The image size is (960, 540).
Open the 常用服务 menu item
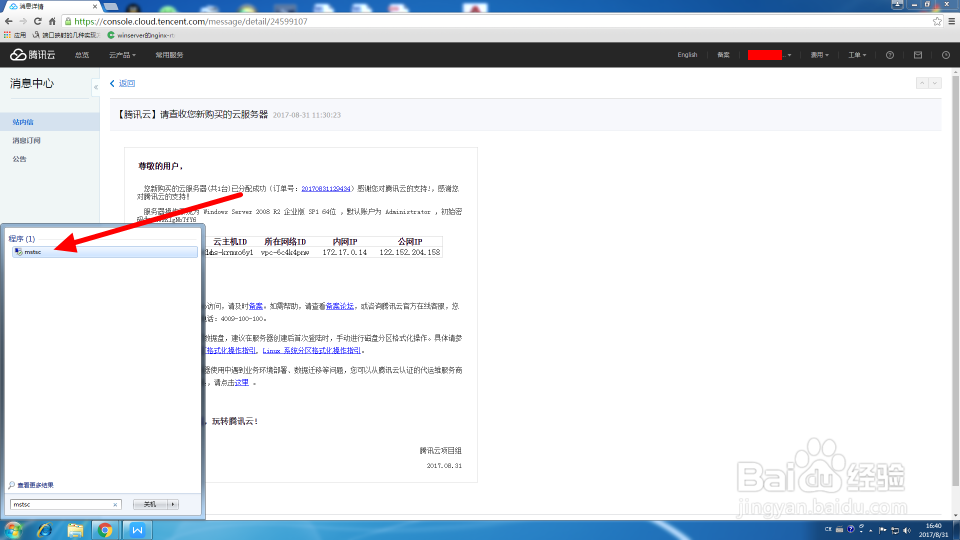[169, 55]
